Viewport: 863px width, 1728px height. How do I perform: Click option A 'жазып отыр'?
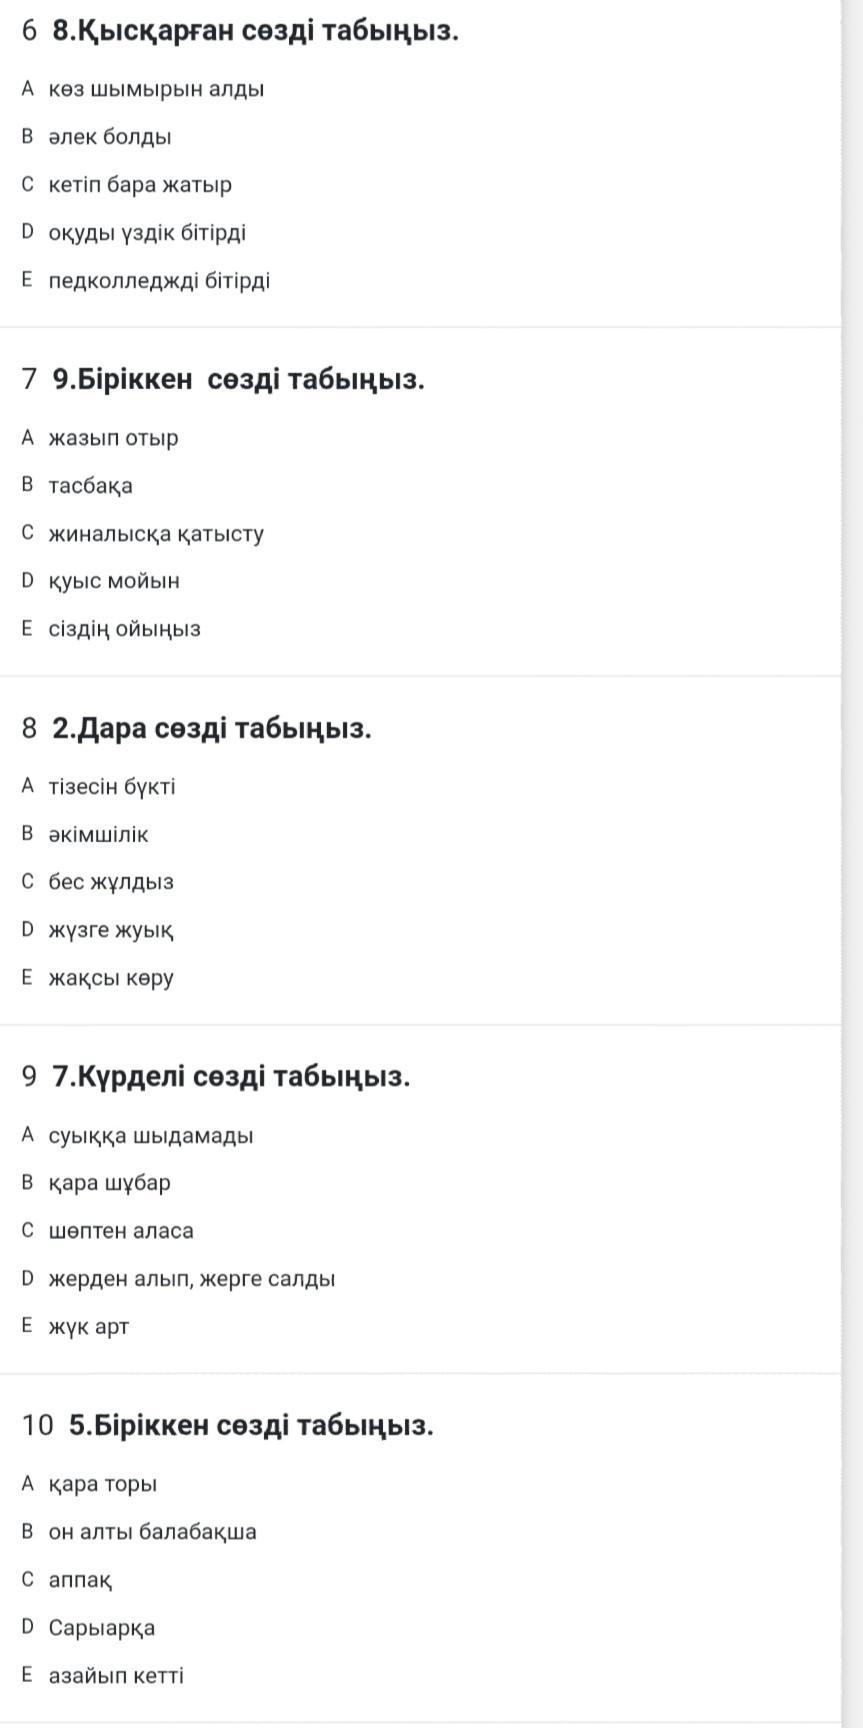[x=113, y=438]
